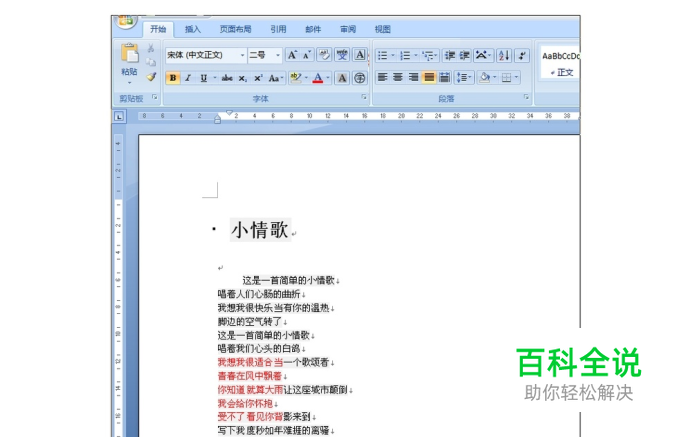Toggle Align Left
The height and width of the screenshot is (437, 692).
coord(382,77)
